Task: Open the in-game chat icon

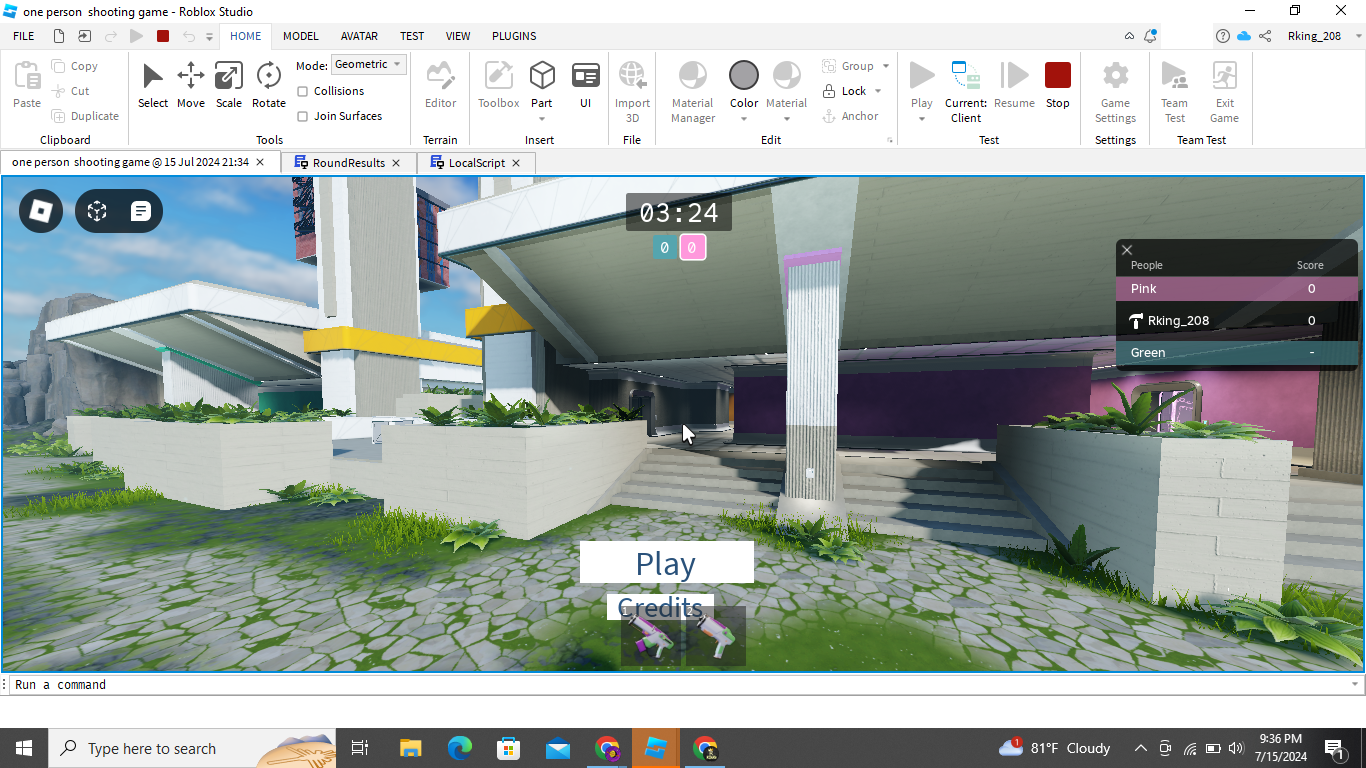Action: click(141, 211)
